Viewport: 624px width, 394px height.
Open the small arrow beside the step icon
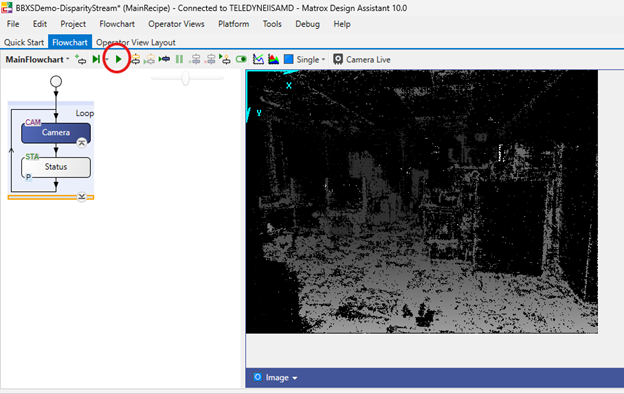(x=107, y=59)
